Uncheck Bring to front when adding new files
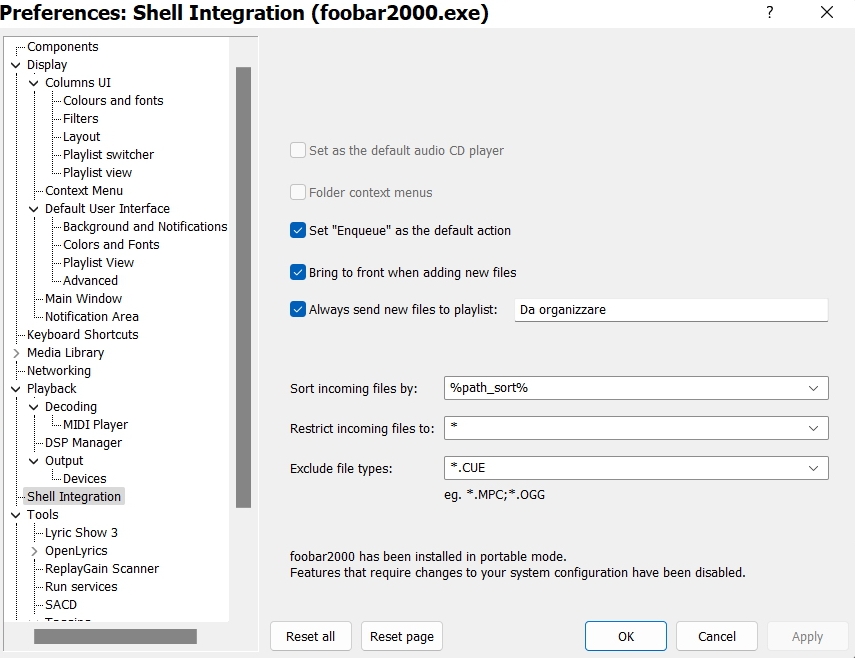Viewport: 855px width, 658px height. [298, 272]
